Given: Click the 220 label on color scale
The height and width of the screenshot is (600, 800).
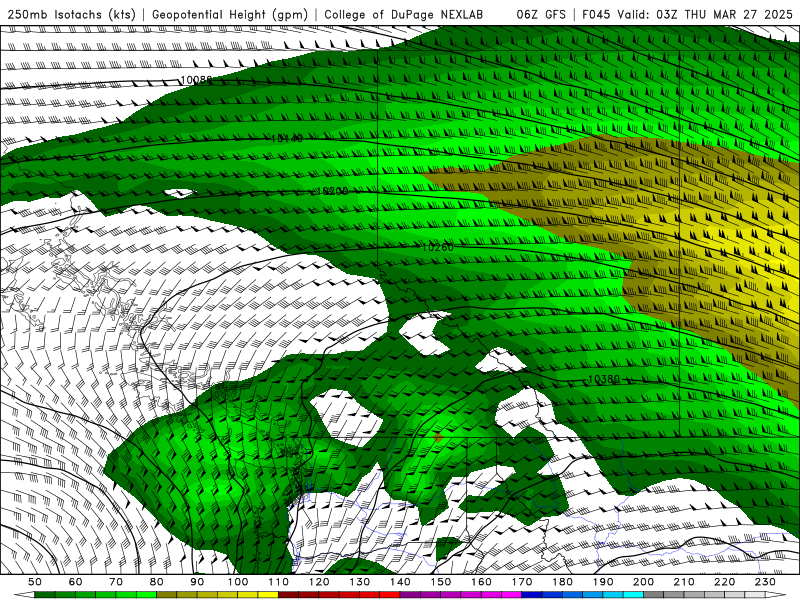Looking at the screenshot, I should tap(724, 582).
